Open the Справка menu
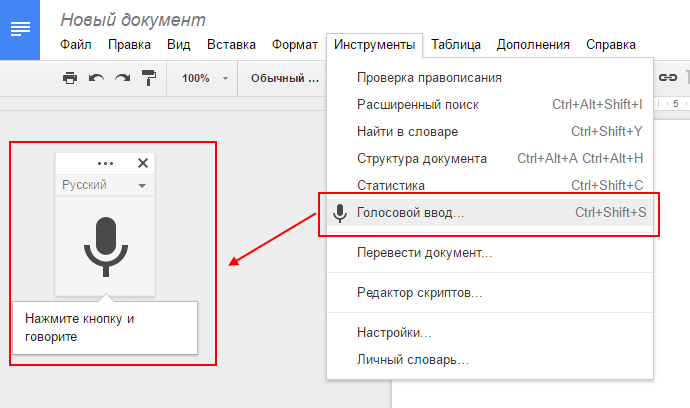 [610, 44]
